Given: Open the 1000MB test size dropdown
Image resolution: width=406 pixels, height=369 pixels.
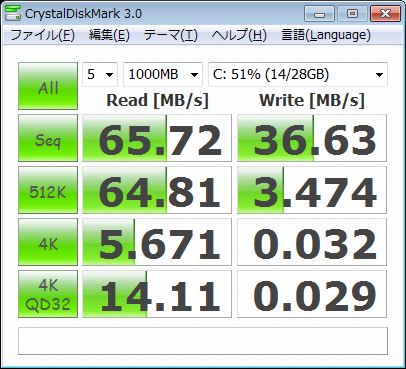Looking at the screenshot, I should (163, 74).
